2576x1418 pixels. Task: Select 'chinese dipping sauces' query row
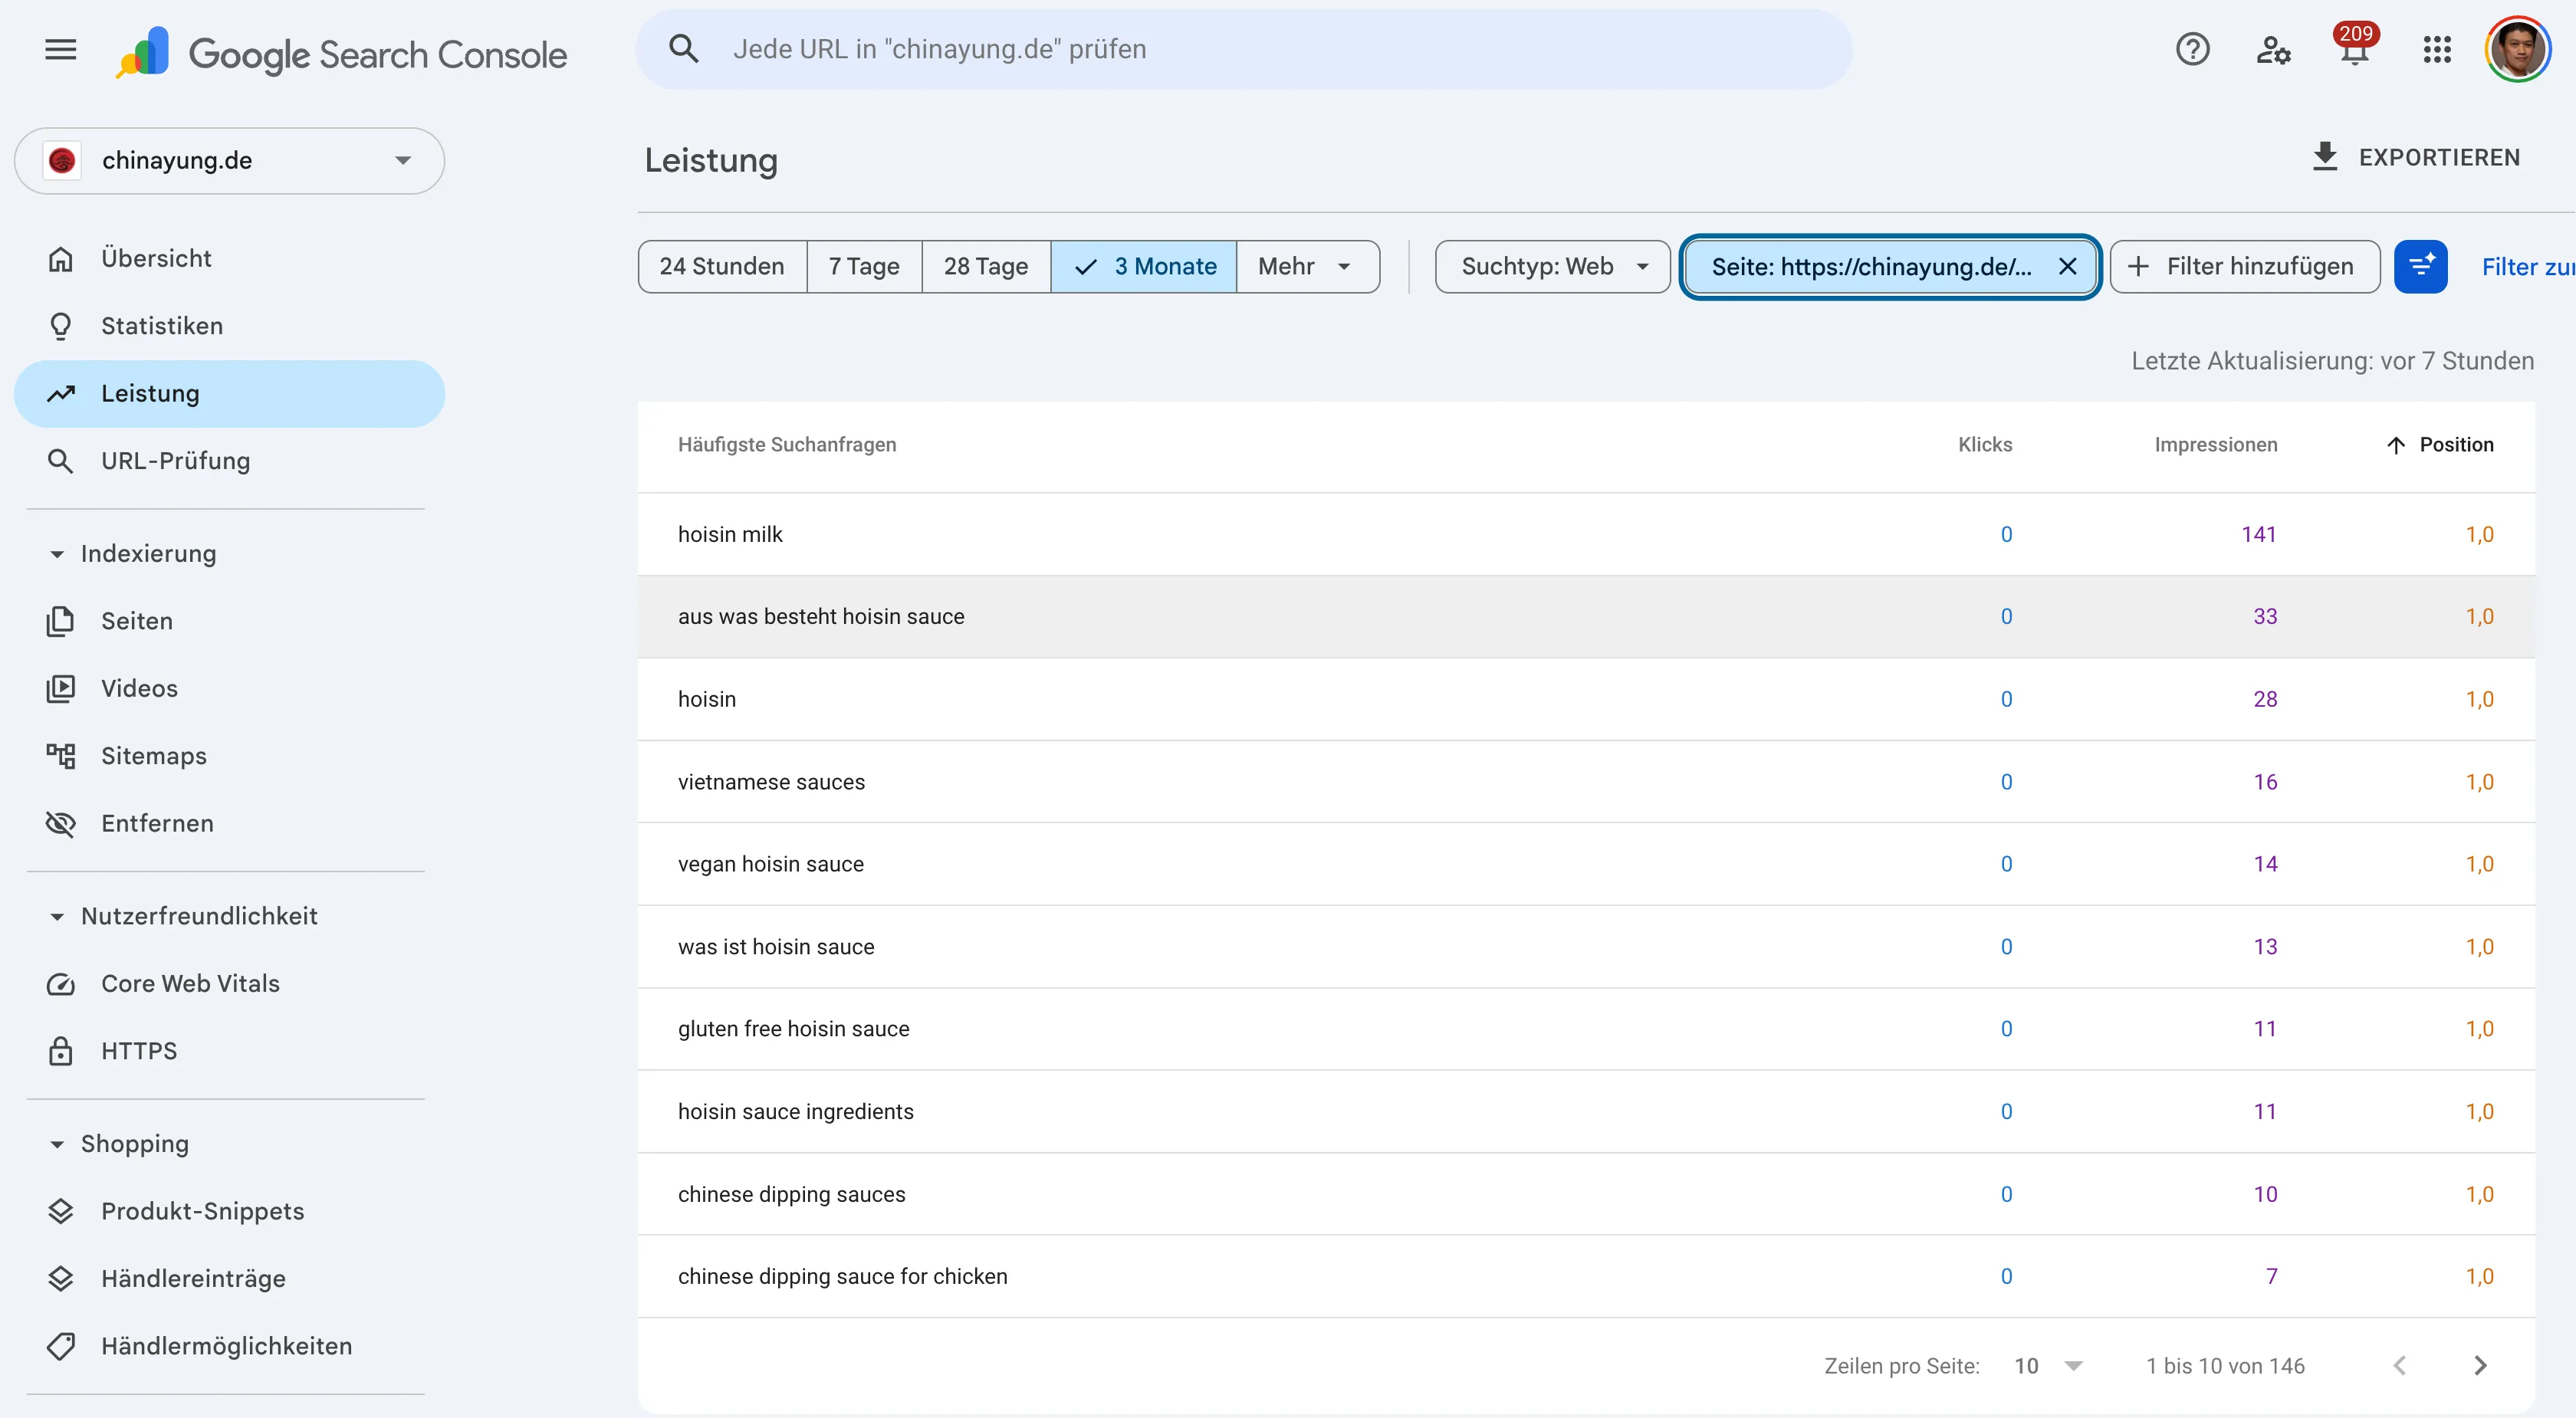click(x=1586, y=1194)
